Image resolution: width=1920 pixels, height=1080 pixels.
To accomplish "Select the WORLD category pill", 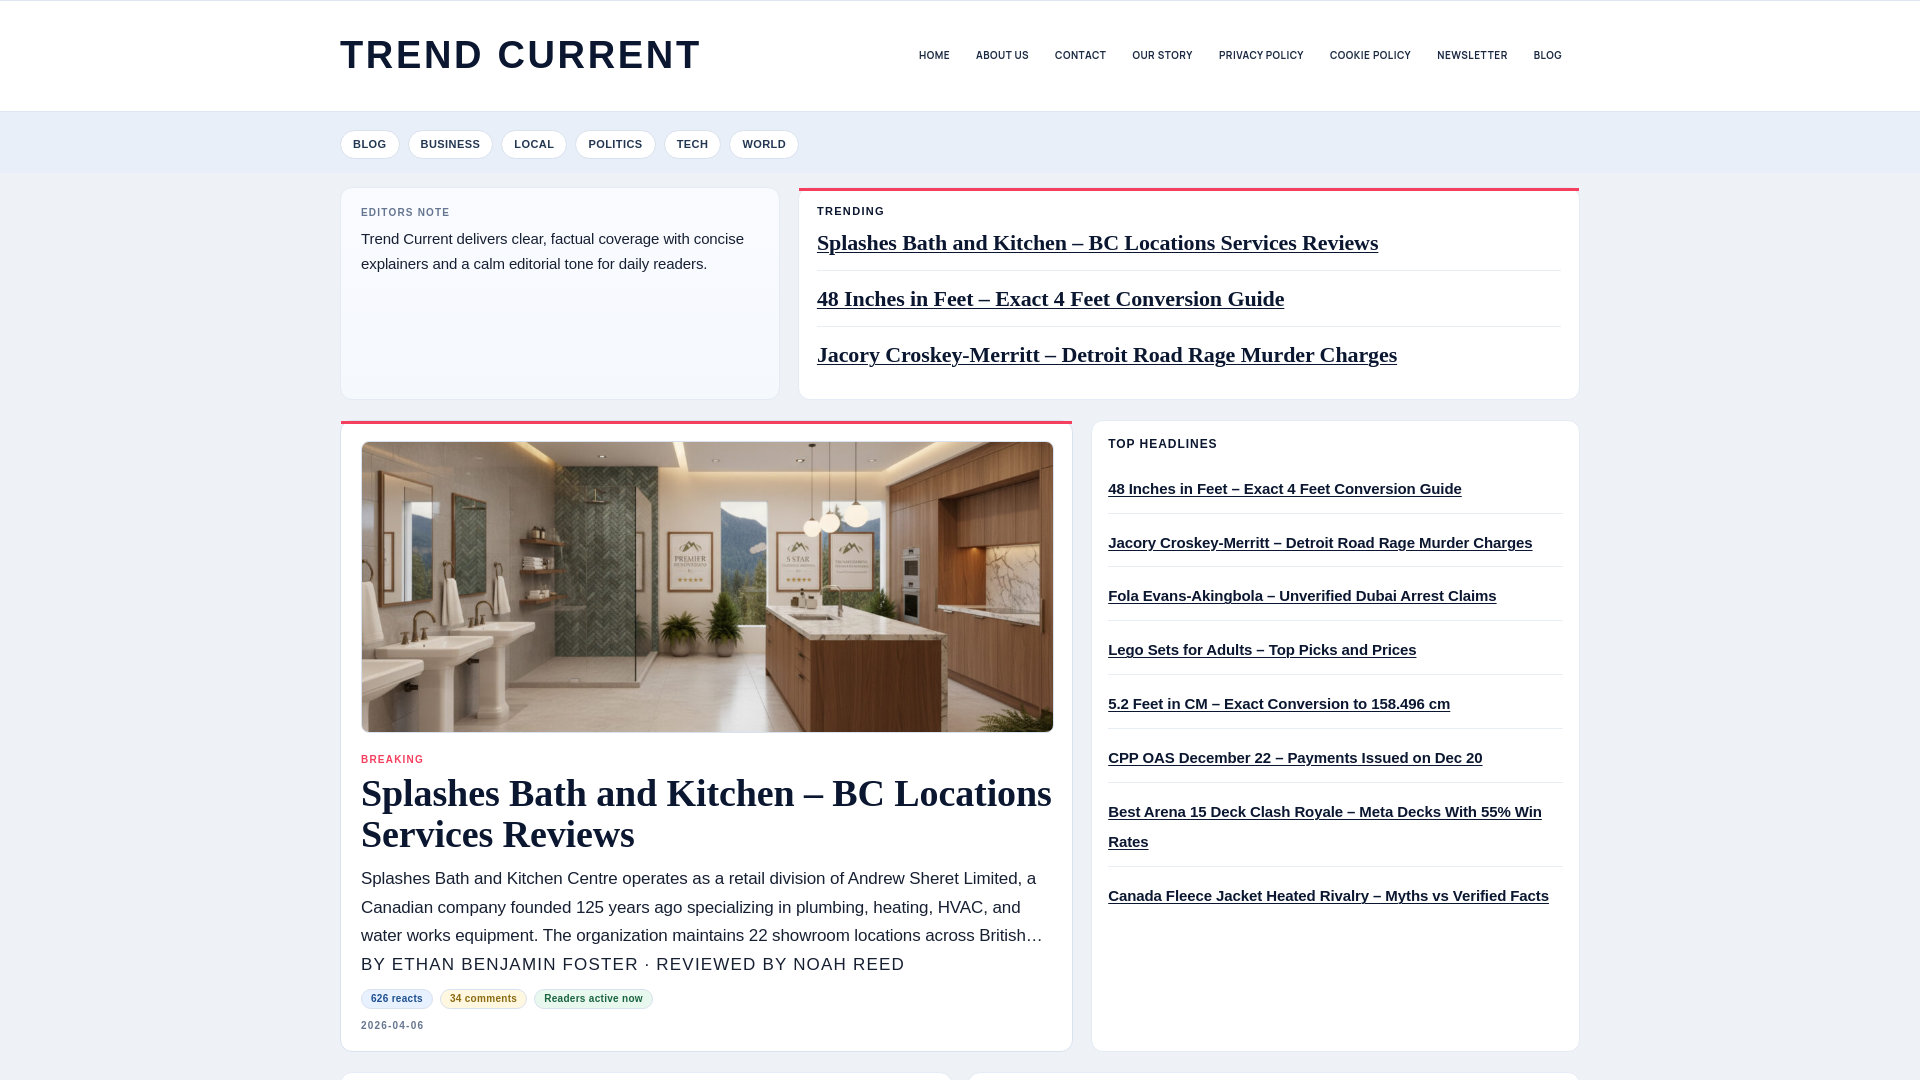I will (764, 144).
